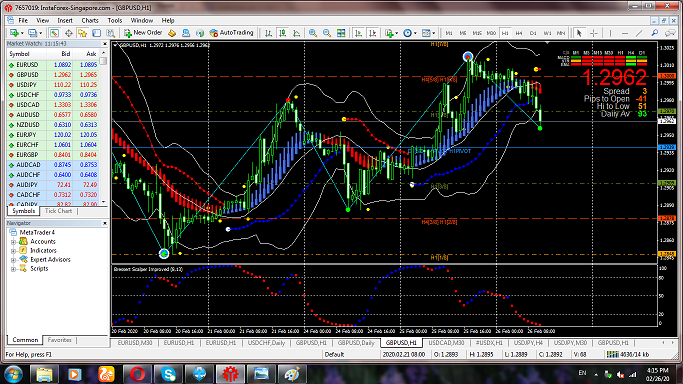Viewport: 683px width, 384px height.
Task: Select the Vertical Line drawing tool
Action: (x=610, y=33)
